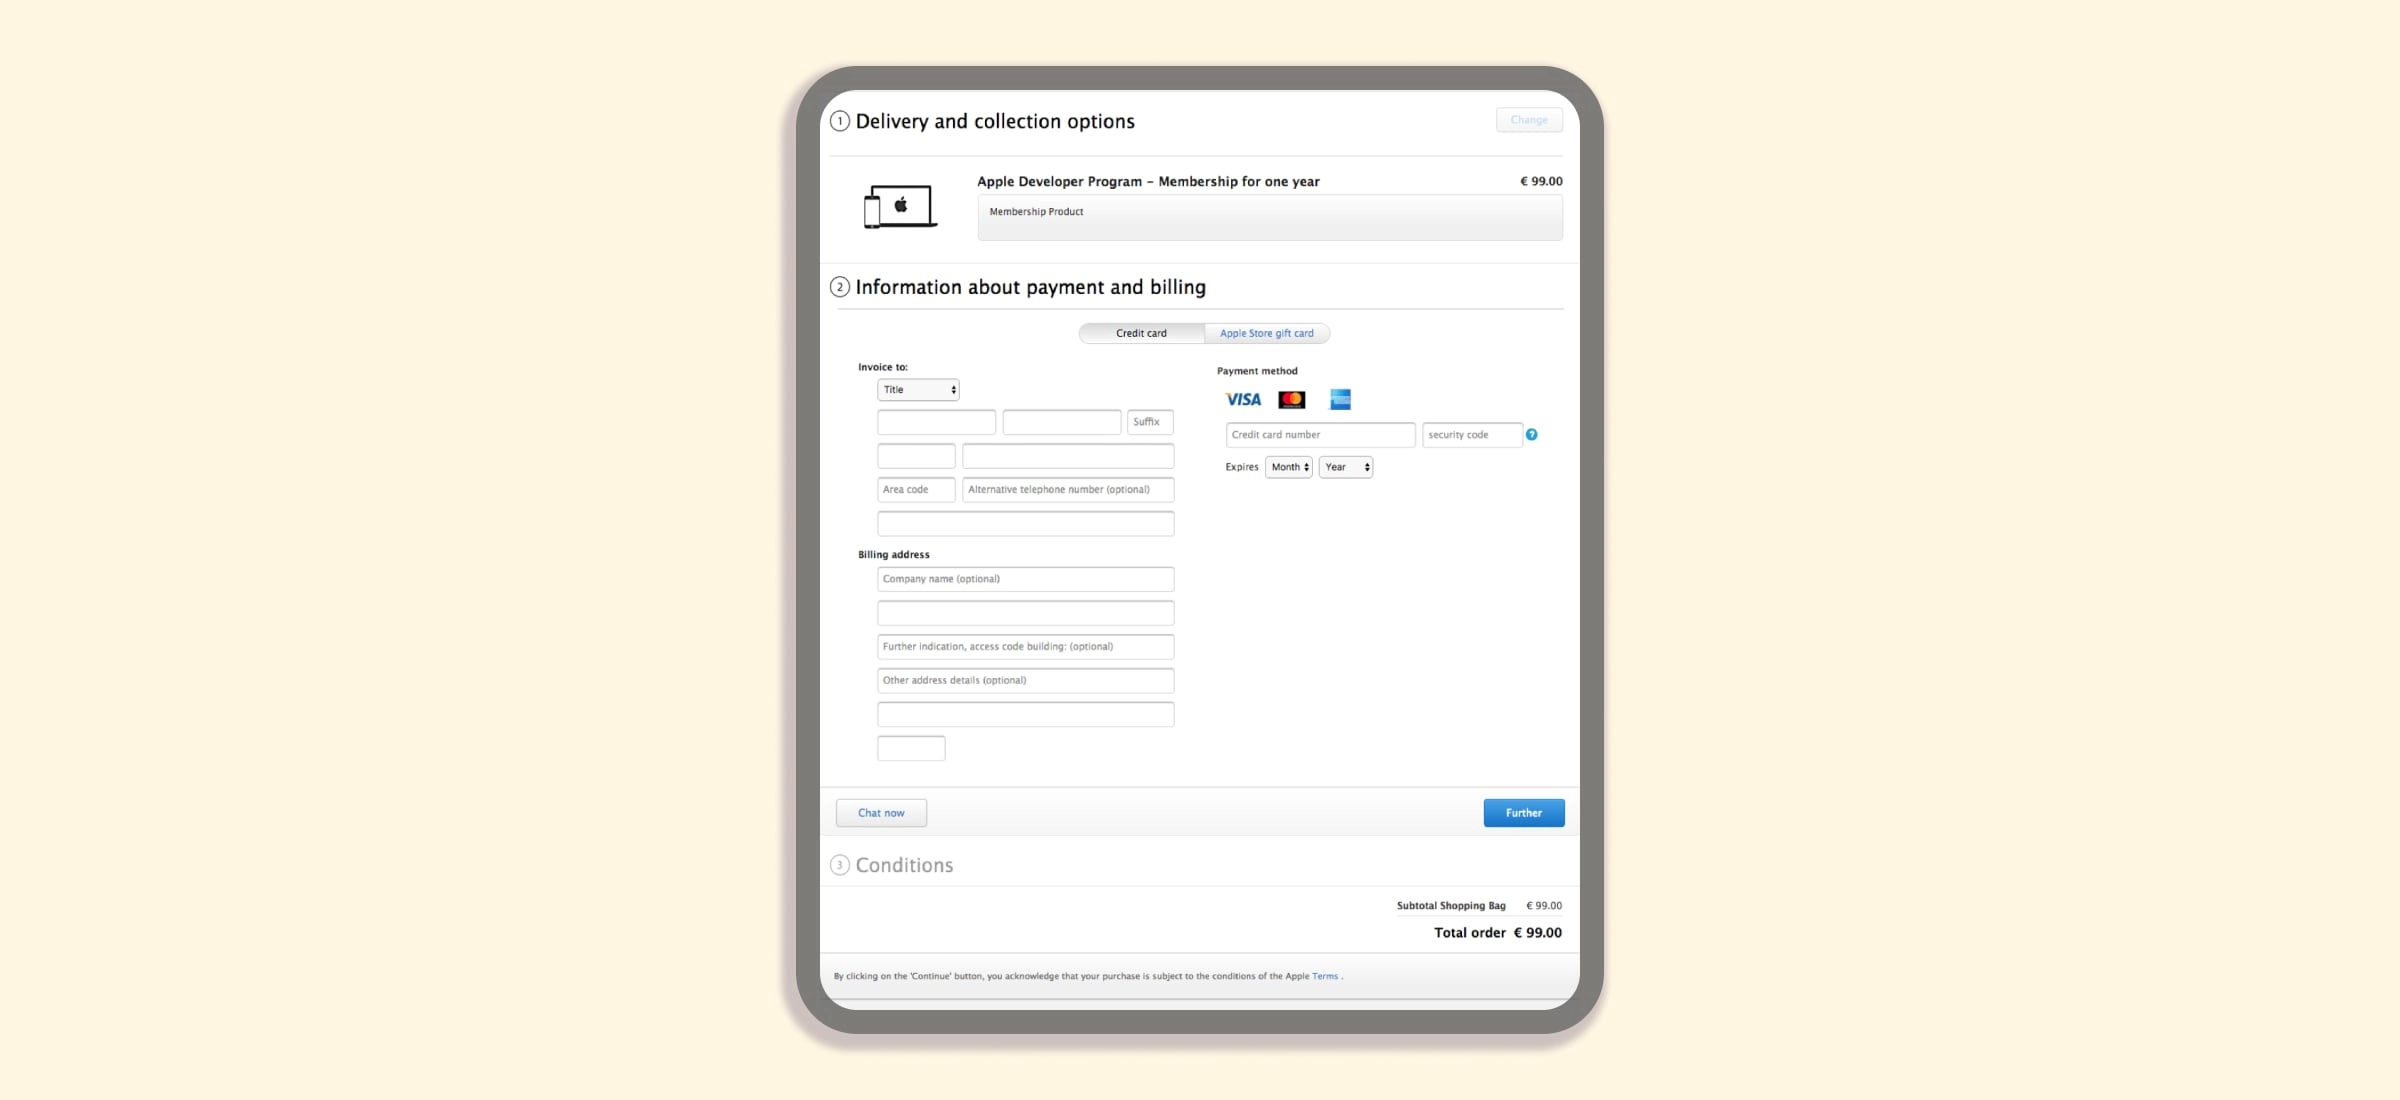Click the Company name optional field
Screen dimensions: 2400x1100
pyautogui.click(x=1024, y=579)
